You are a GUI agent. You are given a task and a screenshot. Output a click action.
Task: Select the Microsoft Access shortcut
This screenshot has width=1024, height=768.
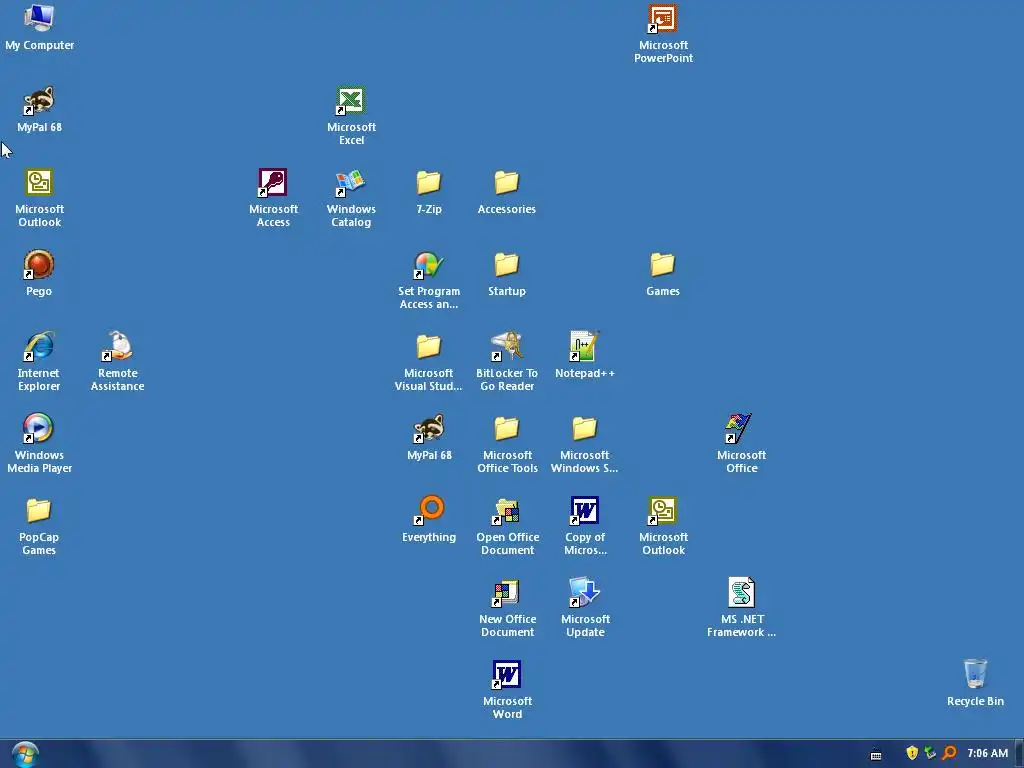[x=273, y=198]
